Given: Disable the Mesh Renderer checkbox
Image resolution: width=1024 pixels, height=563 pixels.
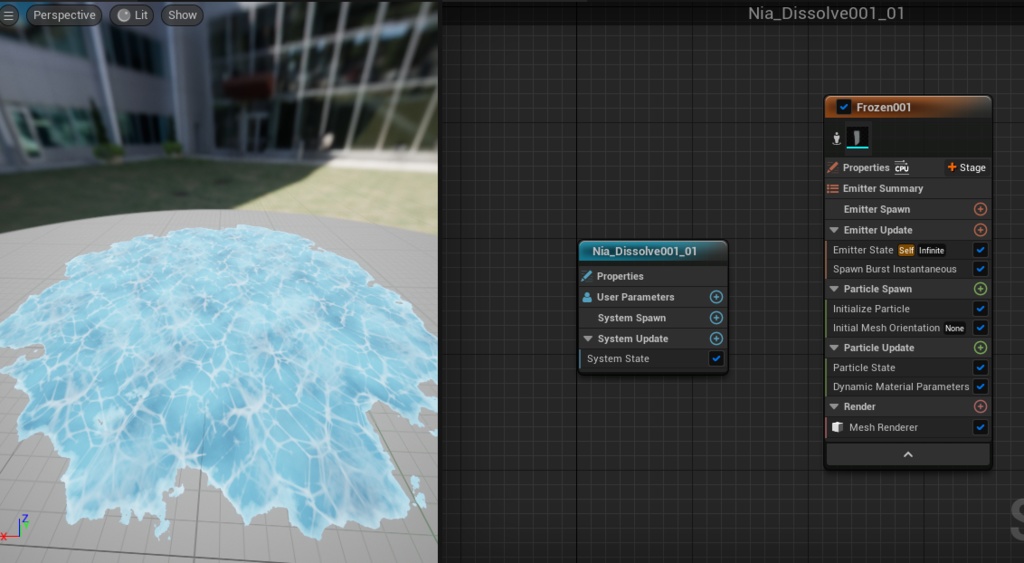Looking at the screenshot, I should pyautogui.click(x=980, y=427).
